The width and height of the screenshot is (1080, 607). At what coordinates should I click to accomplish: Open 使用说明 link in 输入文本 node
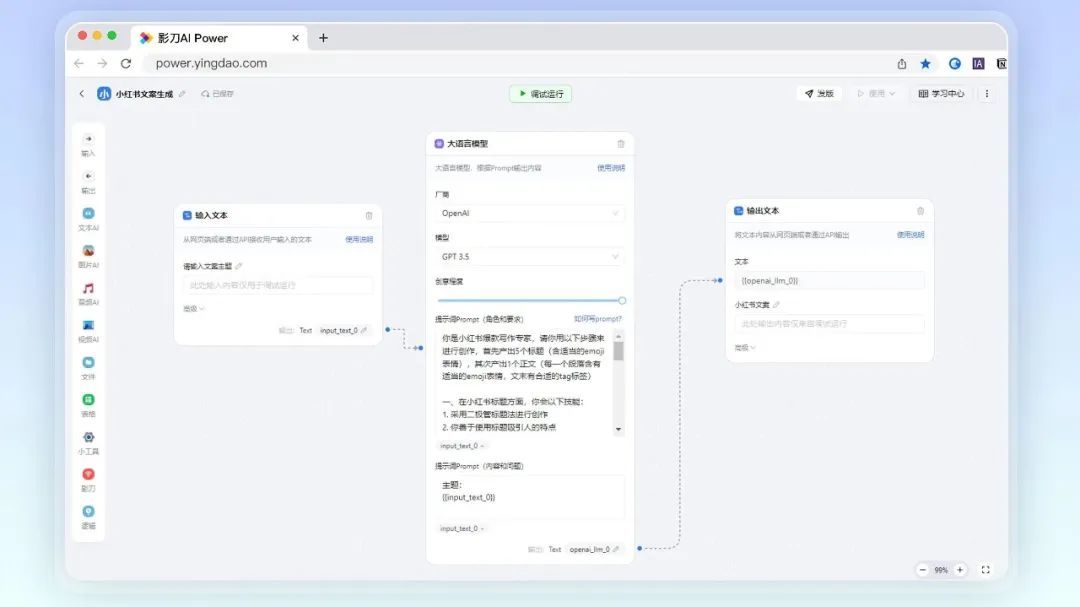coord(359,240)
